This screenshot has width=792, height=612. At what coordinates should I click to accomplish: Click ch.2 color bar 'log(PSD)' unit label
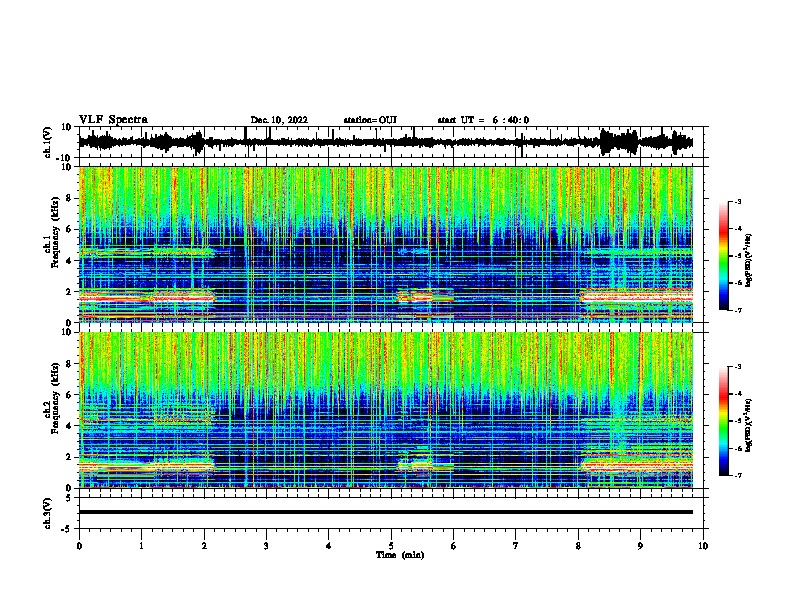pyautogui.click(x=749, y=425)
